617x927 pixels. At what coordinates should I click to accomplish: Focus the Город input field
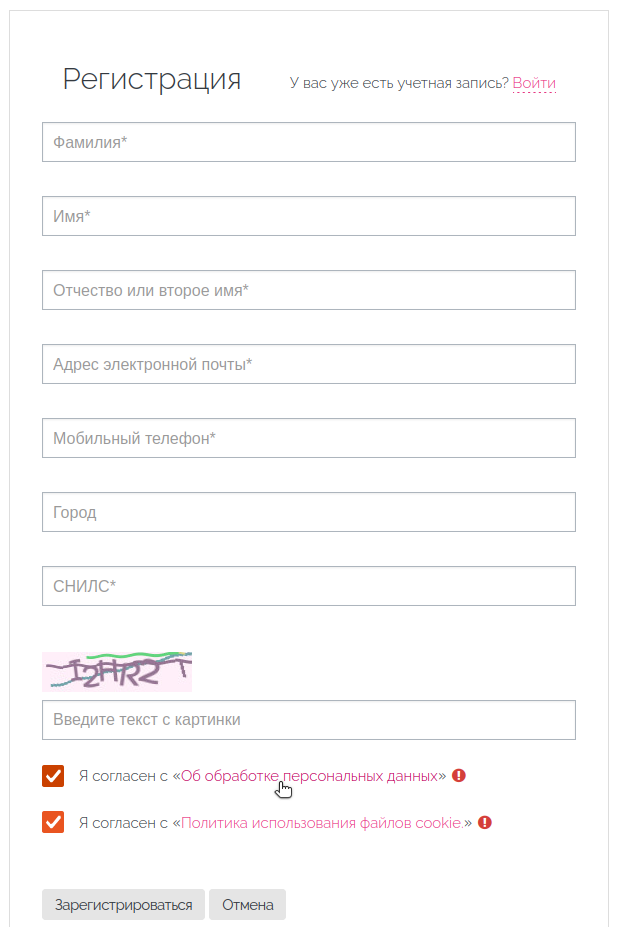pos(308,512)
